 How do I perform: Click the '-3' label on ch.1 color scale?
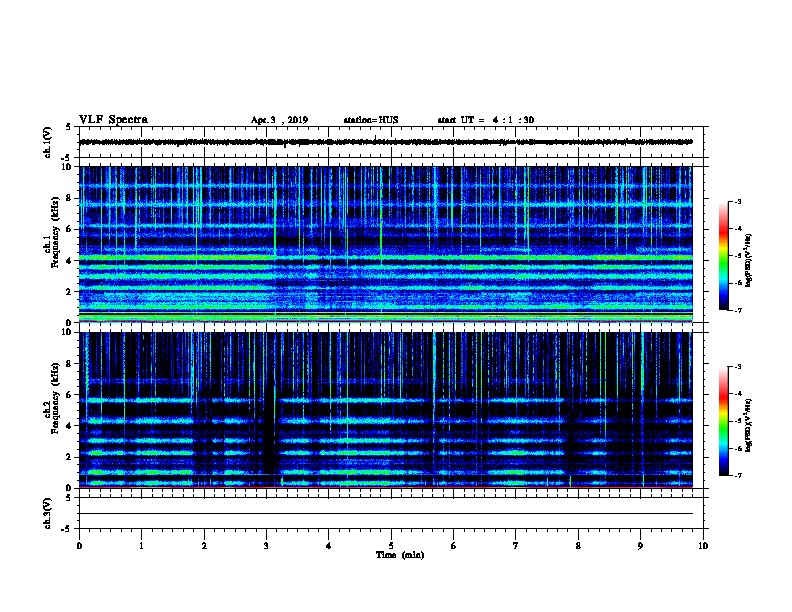point(738,202)
